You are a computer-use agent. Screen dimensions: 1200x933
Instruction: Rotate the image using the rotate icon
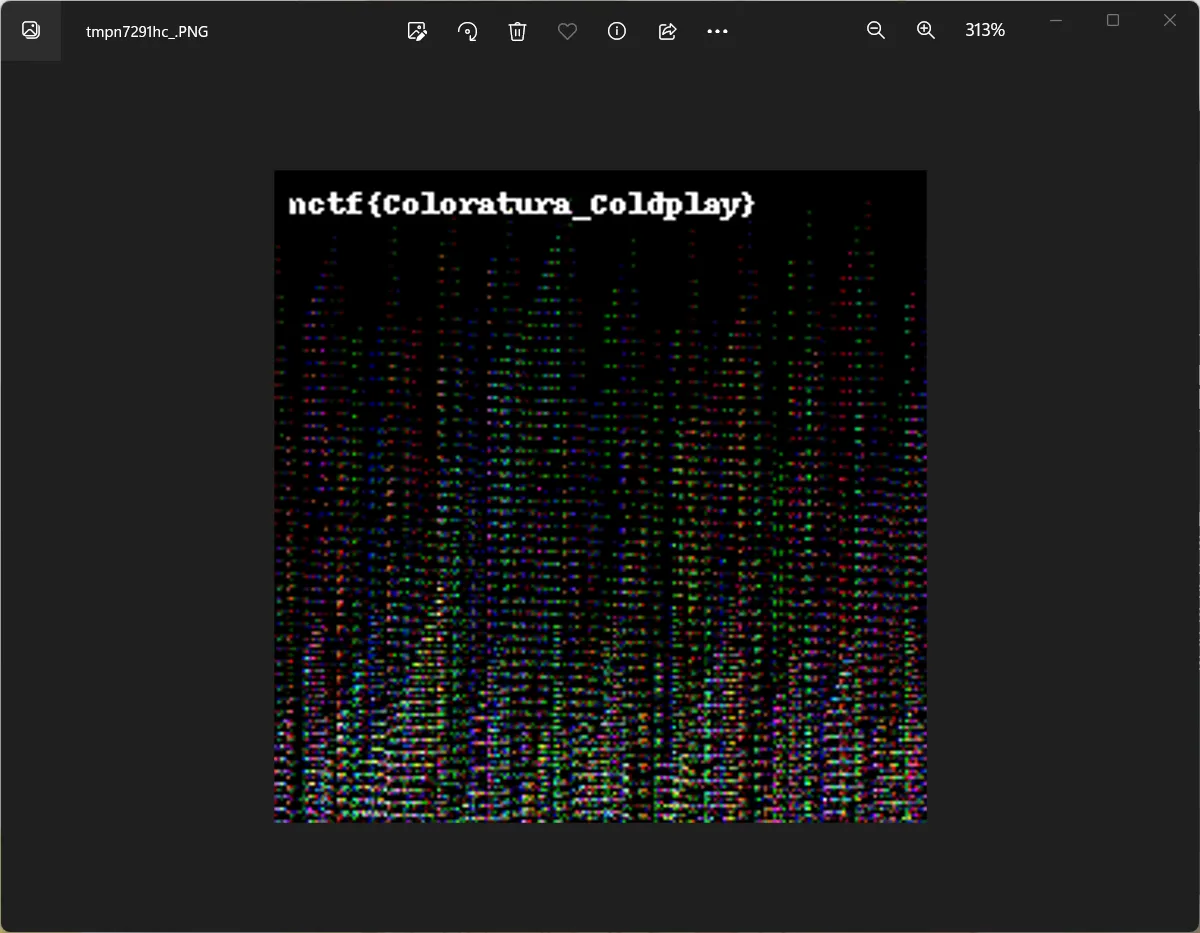click(467, 31)
